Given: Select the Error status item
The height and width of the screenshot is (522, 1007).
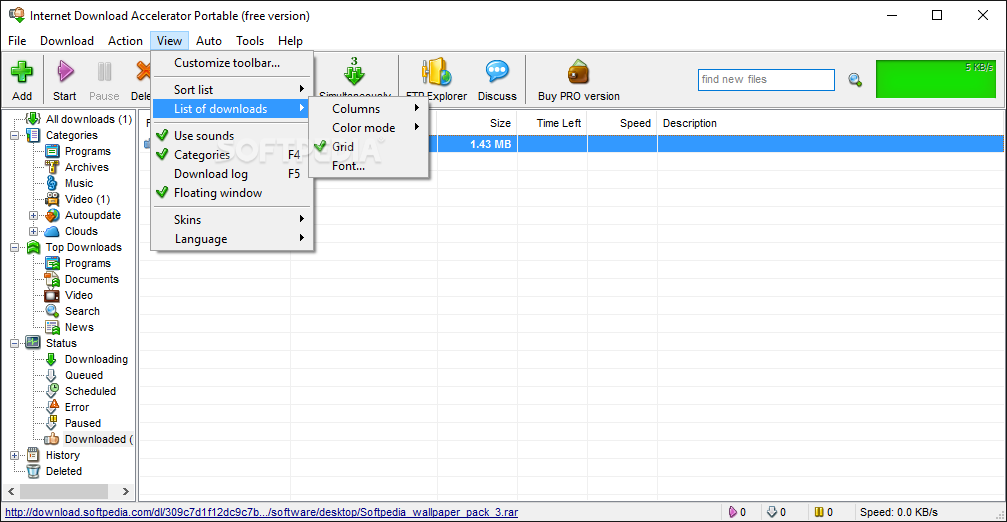Looking at the screenshot, I should (x=76, y=407).
